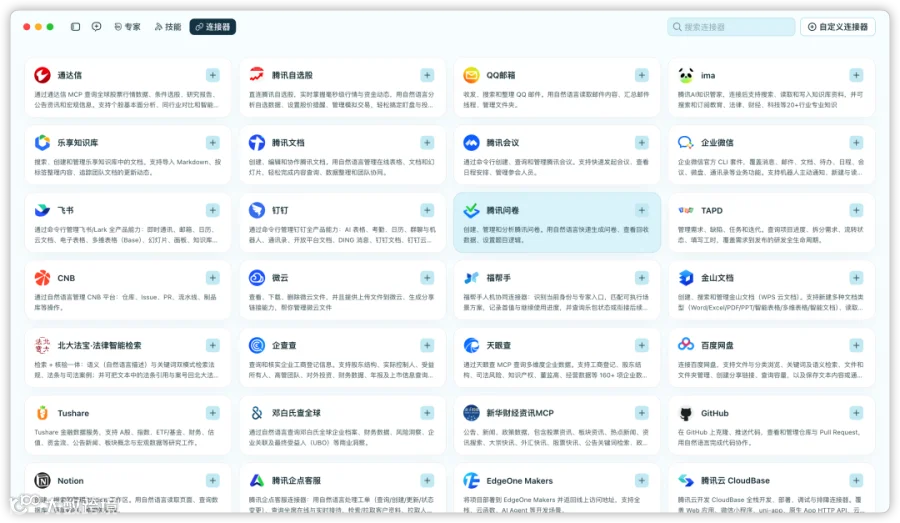Select the 连接器 tab
This screenshot has width=900, height=523.
[212, 26]
